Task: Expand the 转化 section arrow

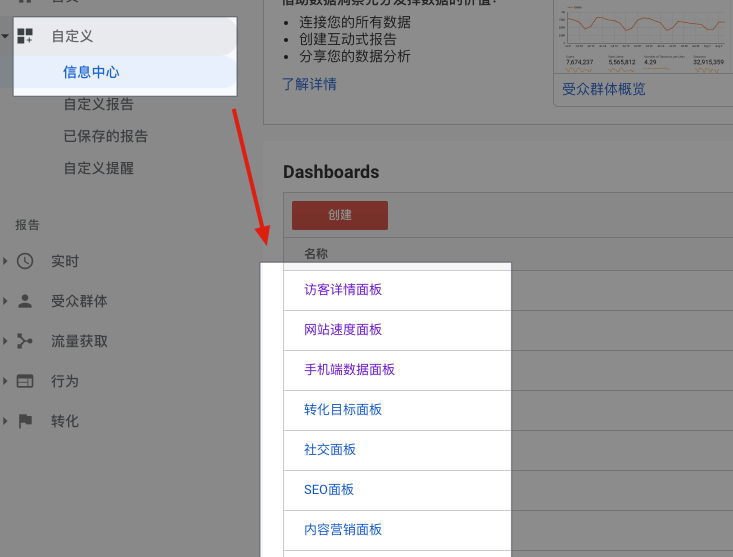Action: pyautogui.click(x=5, y=421)
